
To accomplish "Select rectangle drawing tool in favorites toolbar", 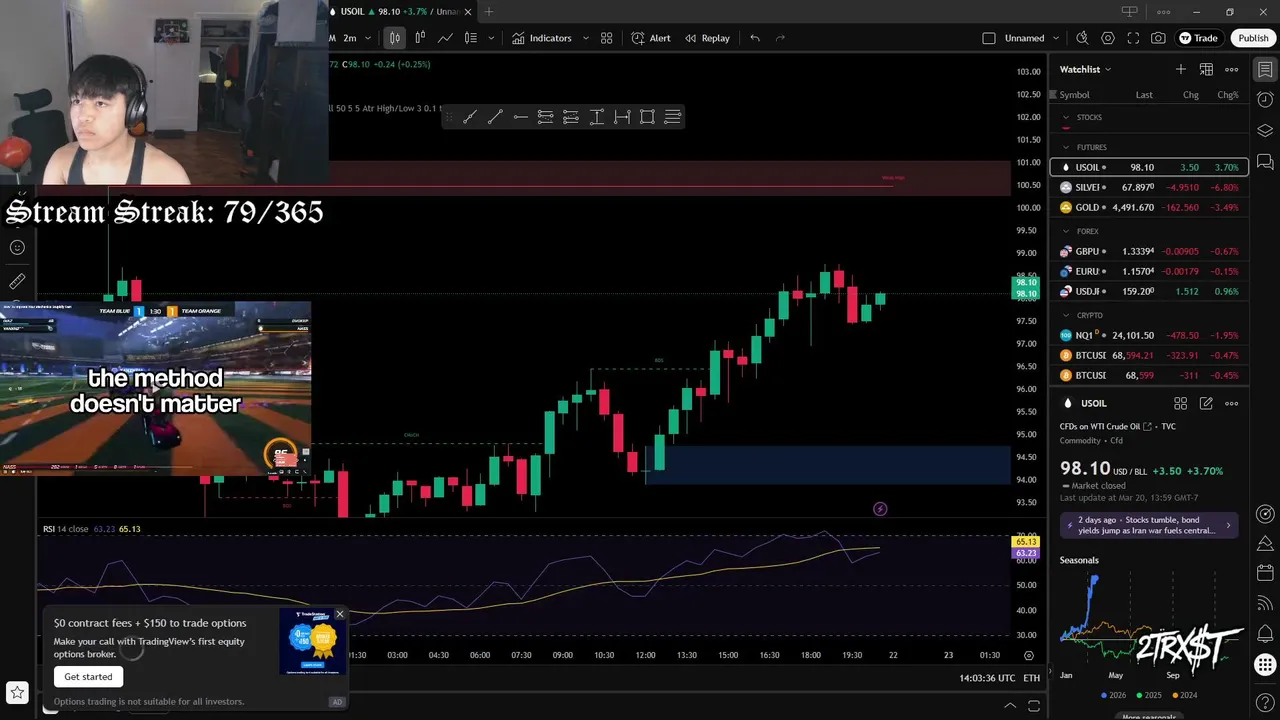I will pyautogui.click(x=647, y=117).
